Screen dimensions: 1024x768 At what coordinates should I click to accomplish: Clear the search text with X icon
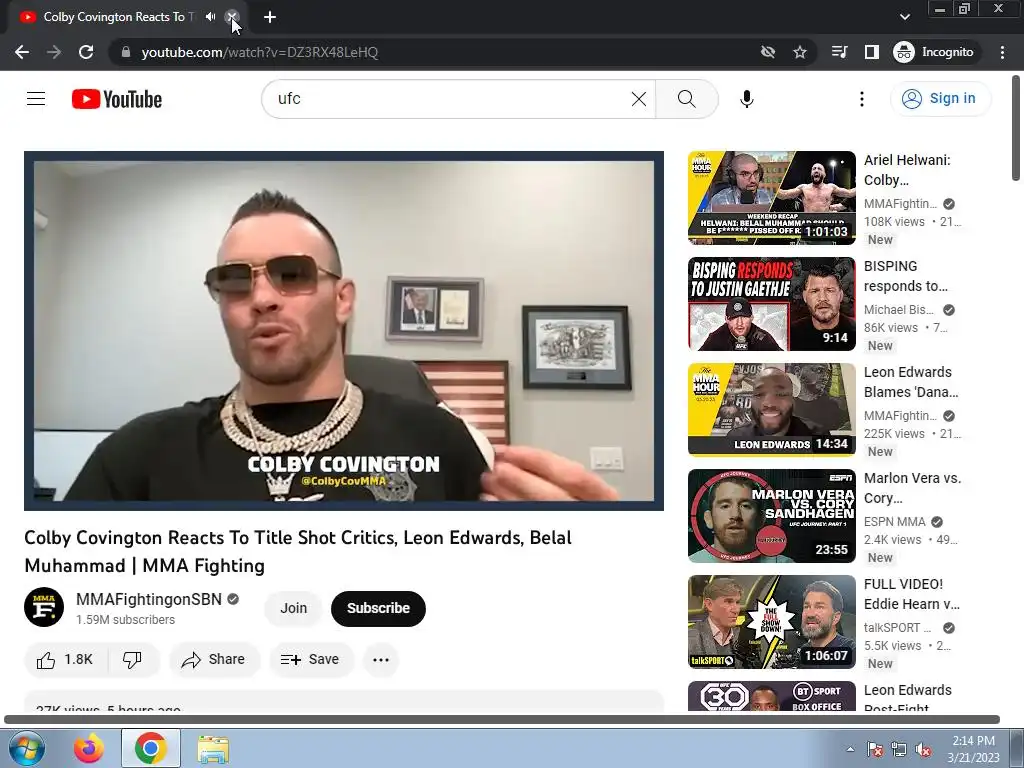pos(639,99)
